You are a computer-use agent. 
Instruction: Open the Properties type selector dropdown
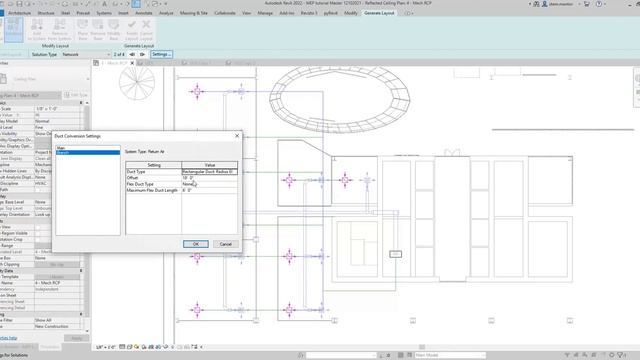point(88,79)
